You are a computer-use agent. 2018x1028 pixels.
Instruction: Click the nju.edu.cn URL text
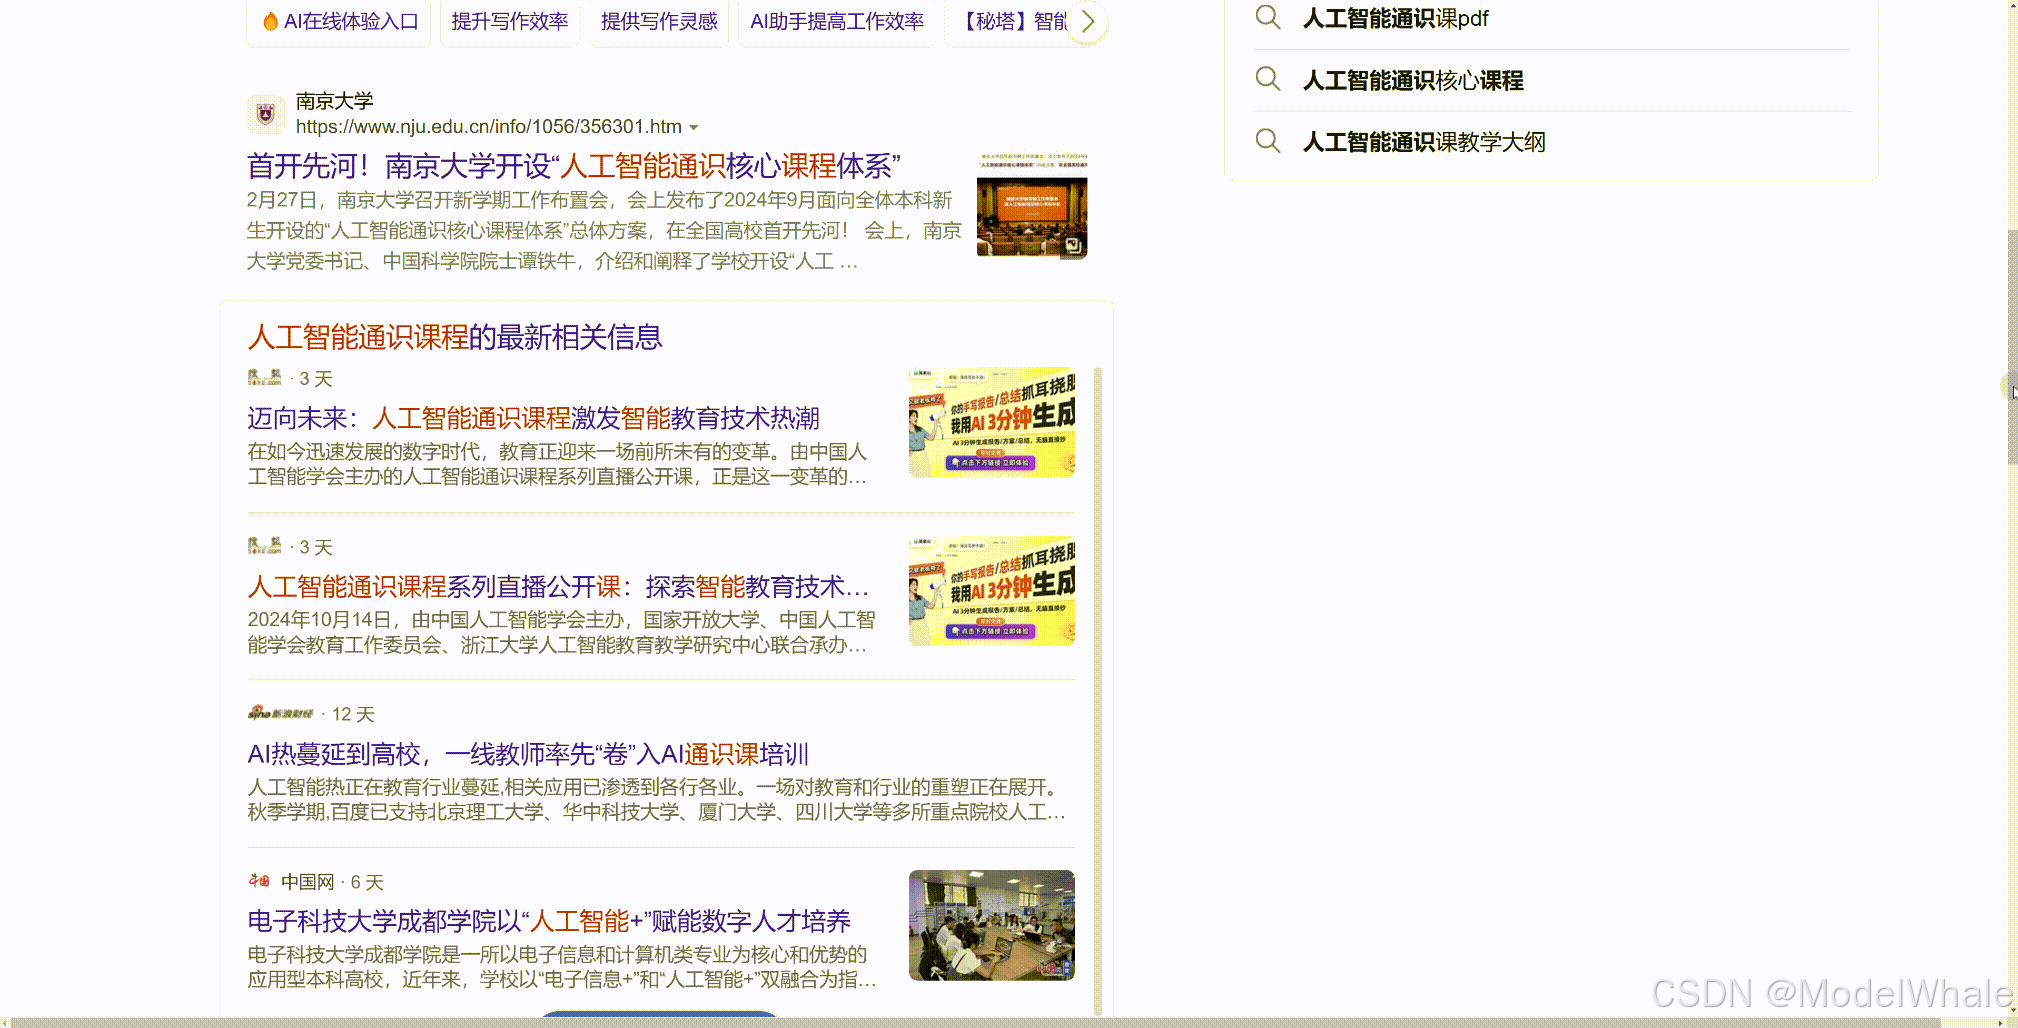489,127
